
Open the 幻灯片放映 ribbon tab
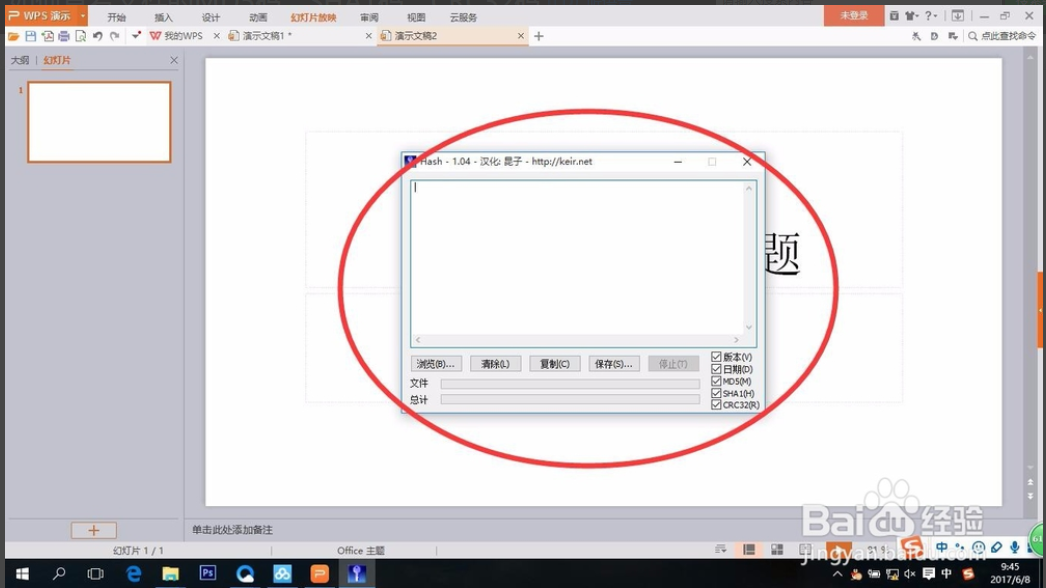(x=314, y=17)
